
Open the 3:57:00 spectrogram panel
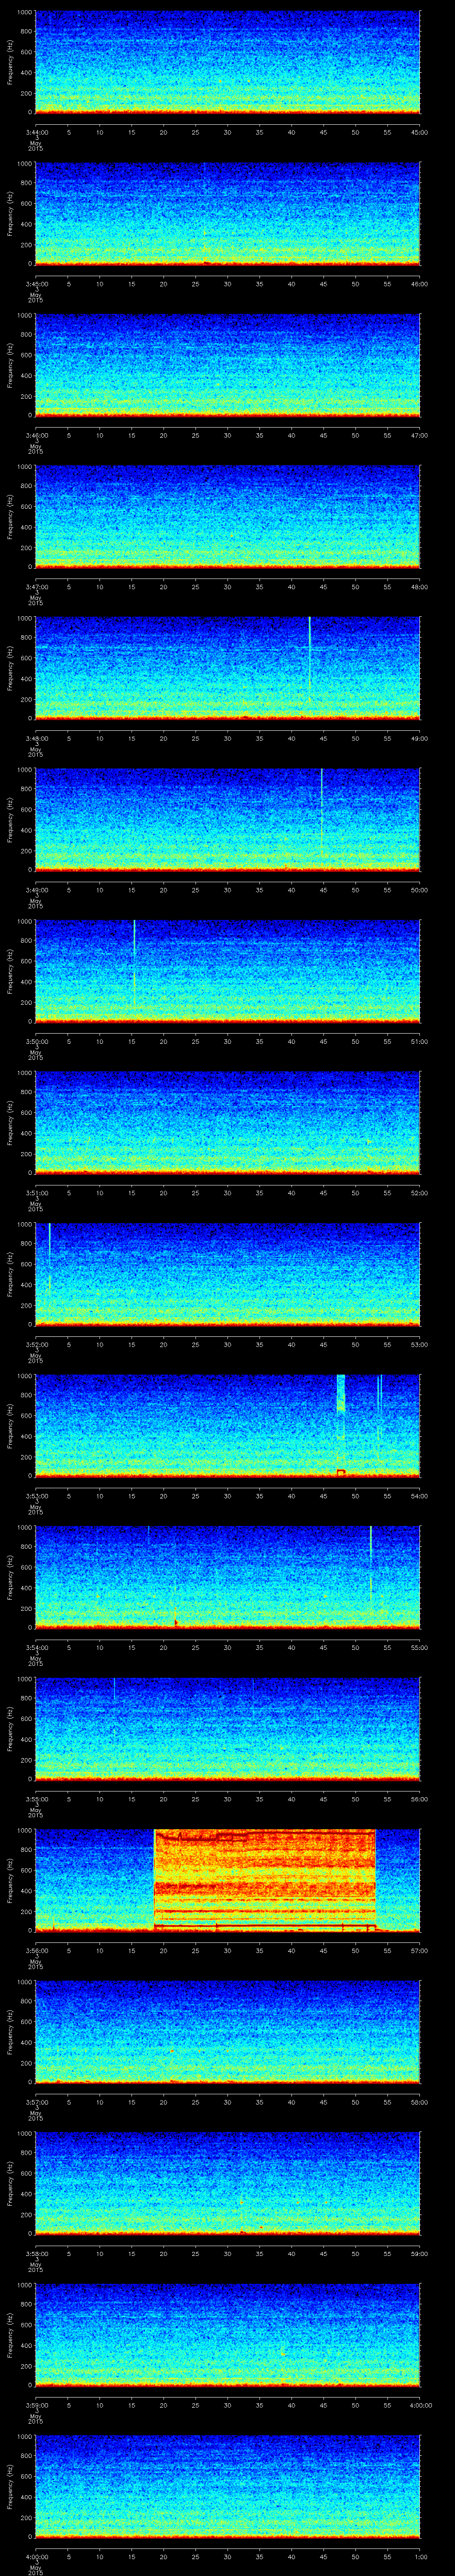point(227,2032)
